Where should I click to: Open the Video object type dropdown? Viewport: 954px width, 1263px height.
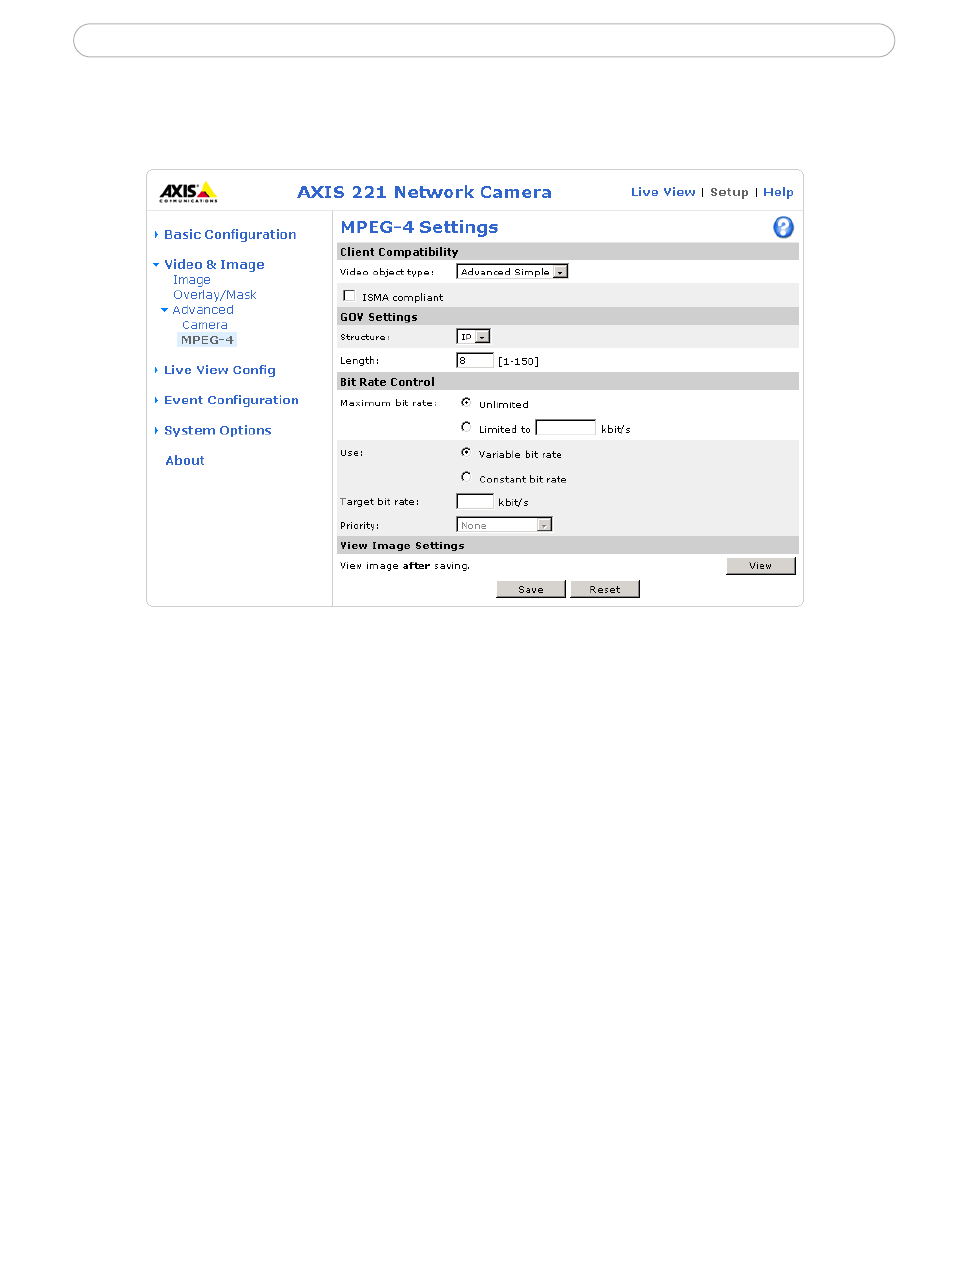point(512,272)
